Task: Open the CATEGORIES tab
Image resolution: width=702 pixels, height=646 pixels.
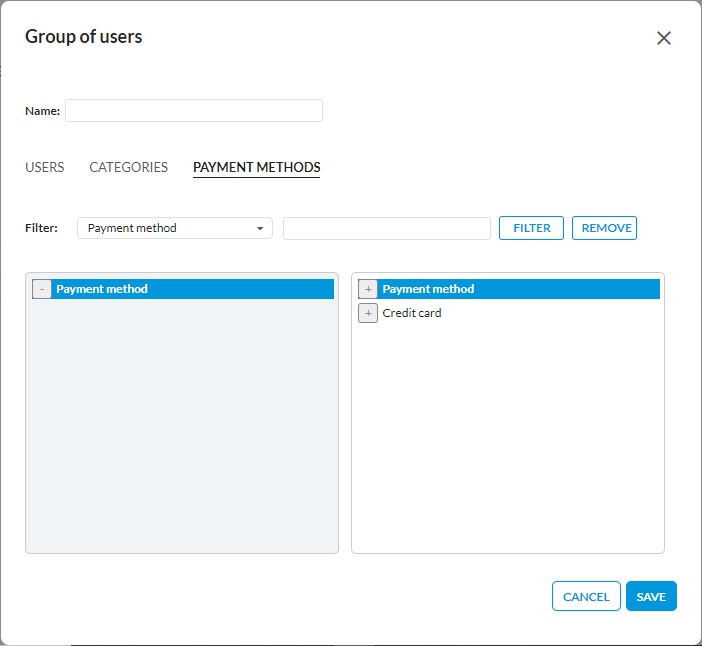Action: tap(128, 167)
